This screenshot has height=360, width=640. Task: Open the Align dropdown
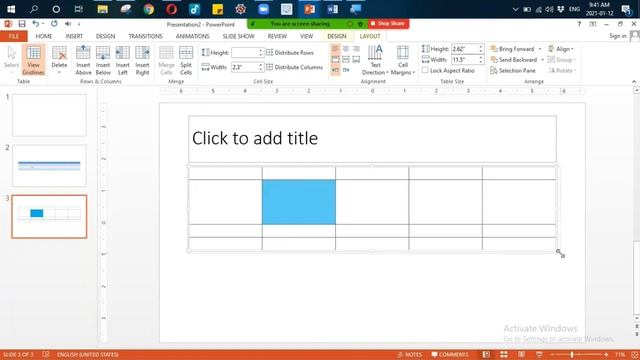(561, 49)
